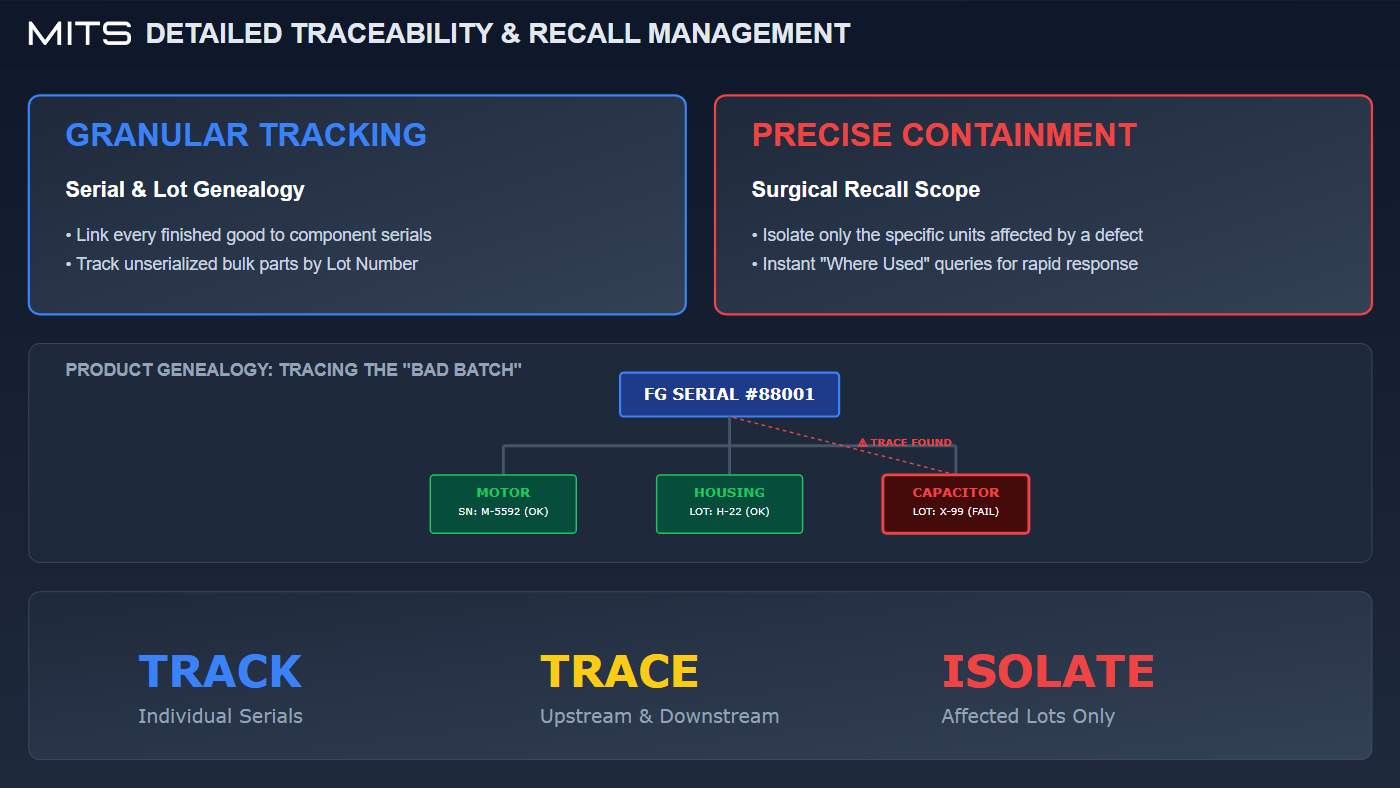Screen dimensions: 1400x788
Task: Click the Serial & Lot Genealogy subheading
Action: 185,190
